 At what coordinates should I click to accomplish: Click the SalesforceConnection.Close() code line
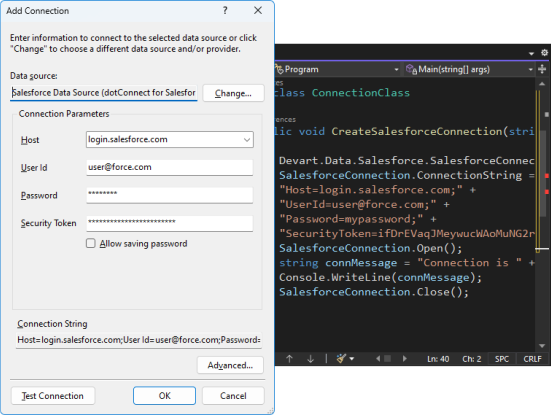[x=374, y=292]
